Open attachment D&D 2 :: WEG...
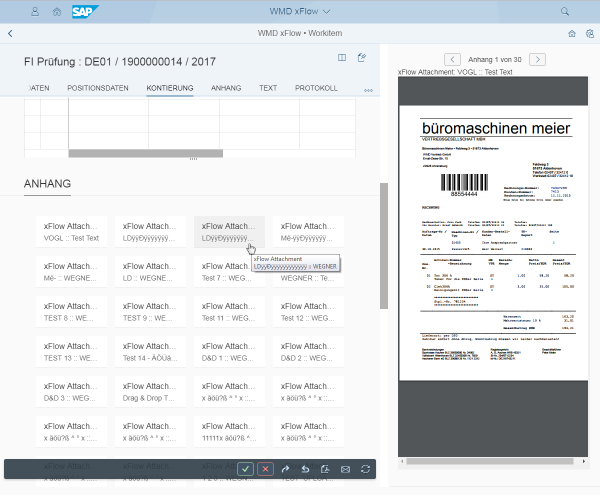Image resolution: width=600 pixels, height=495 pixels. point(308,352)
